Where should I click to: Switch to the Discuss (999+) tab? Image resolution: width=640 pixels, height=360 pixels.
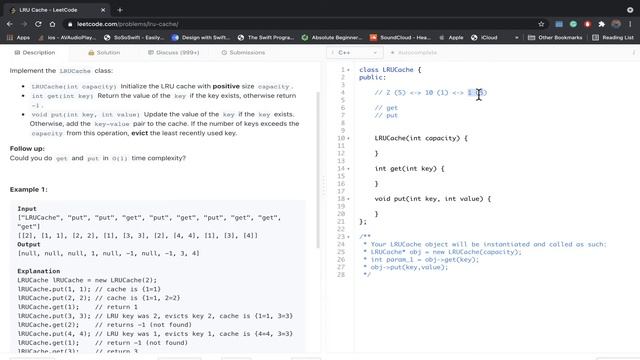(x=173, y=53)
